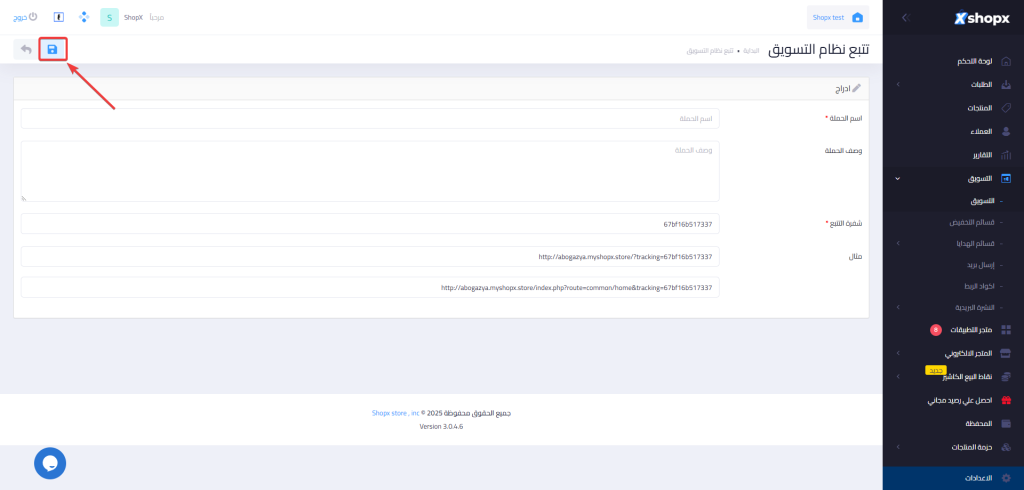Click the ShopX avatar with letter S
This screenshot has height=490, width=1024.
(109, 18)
